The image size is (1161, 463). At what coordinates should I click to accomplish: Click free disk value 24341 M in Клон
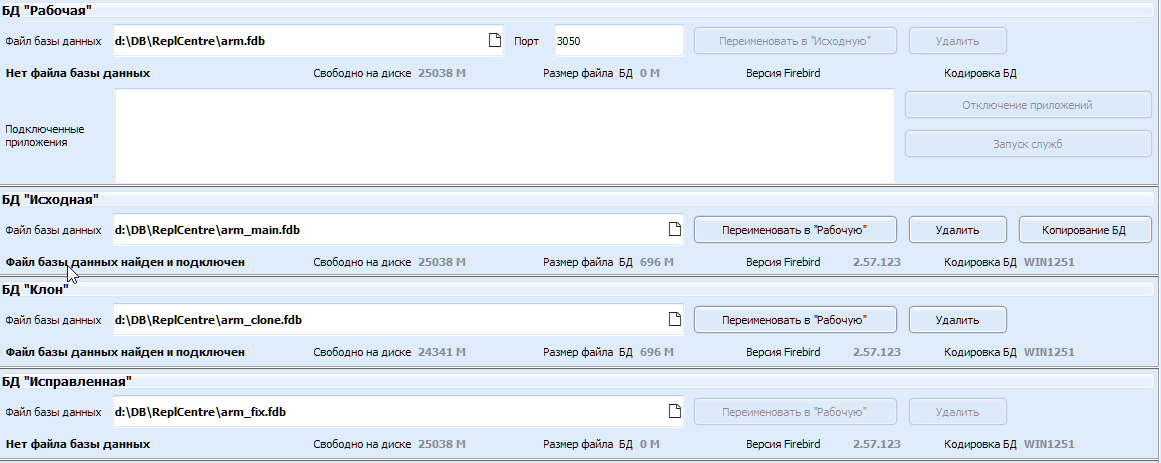[x=442, y=352]
